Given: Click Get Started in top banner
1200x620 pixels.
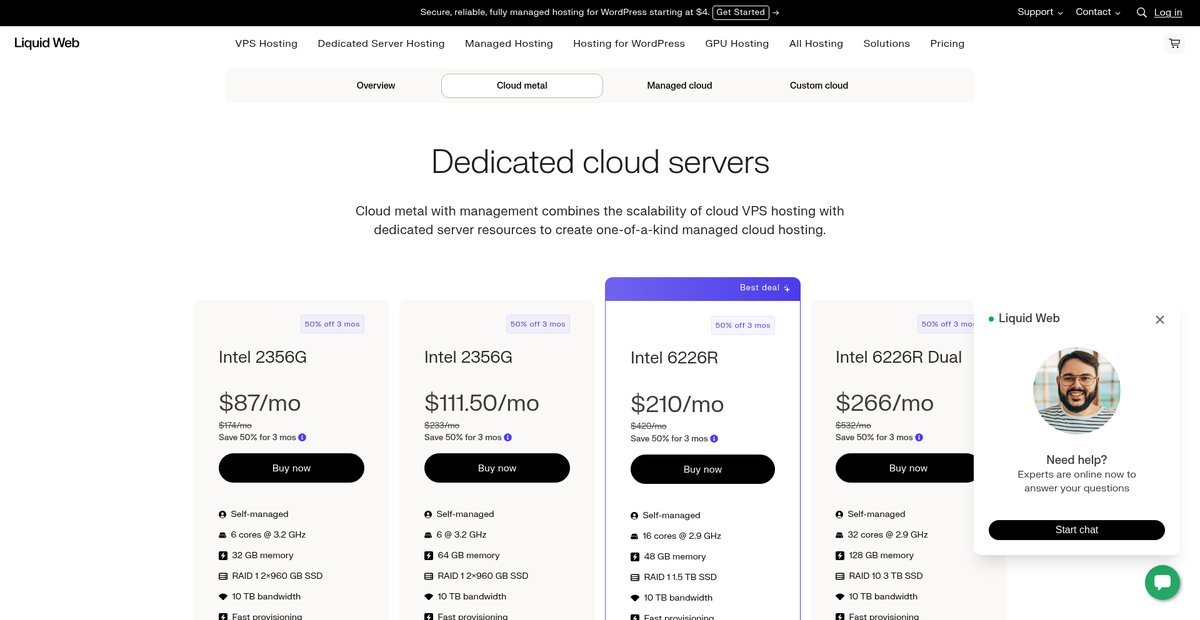Looking at the screenshot, I should 741,12.
